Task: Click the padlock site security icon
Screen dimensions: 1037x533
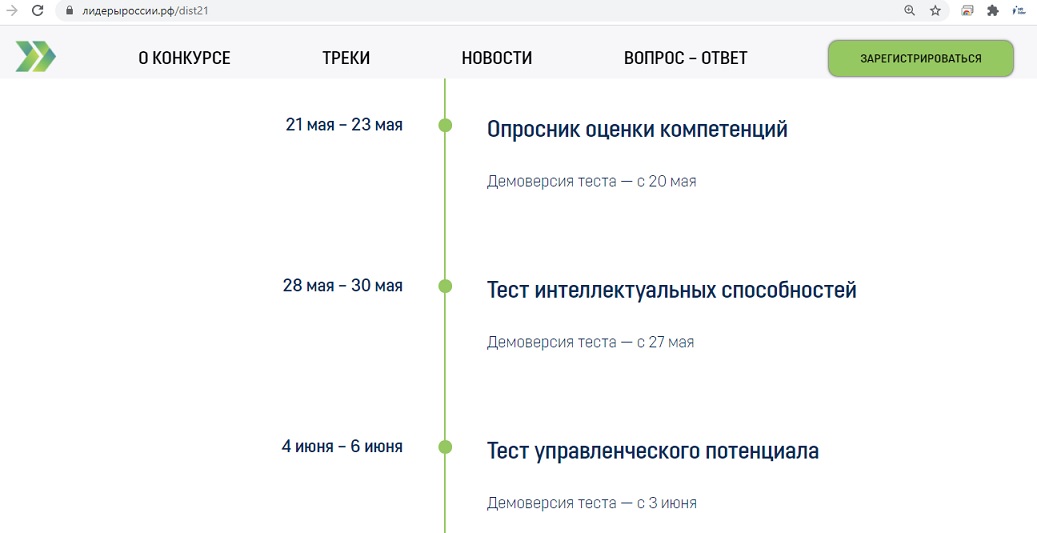Action: click(x=68, y=11)
